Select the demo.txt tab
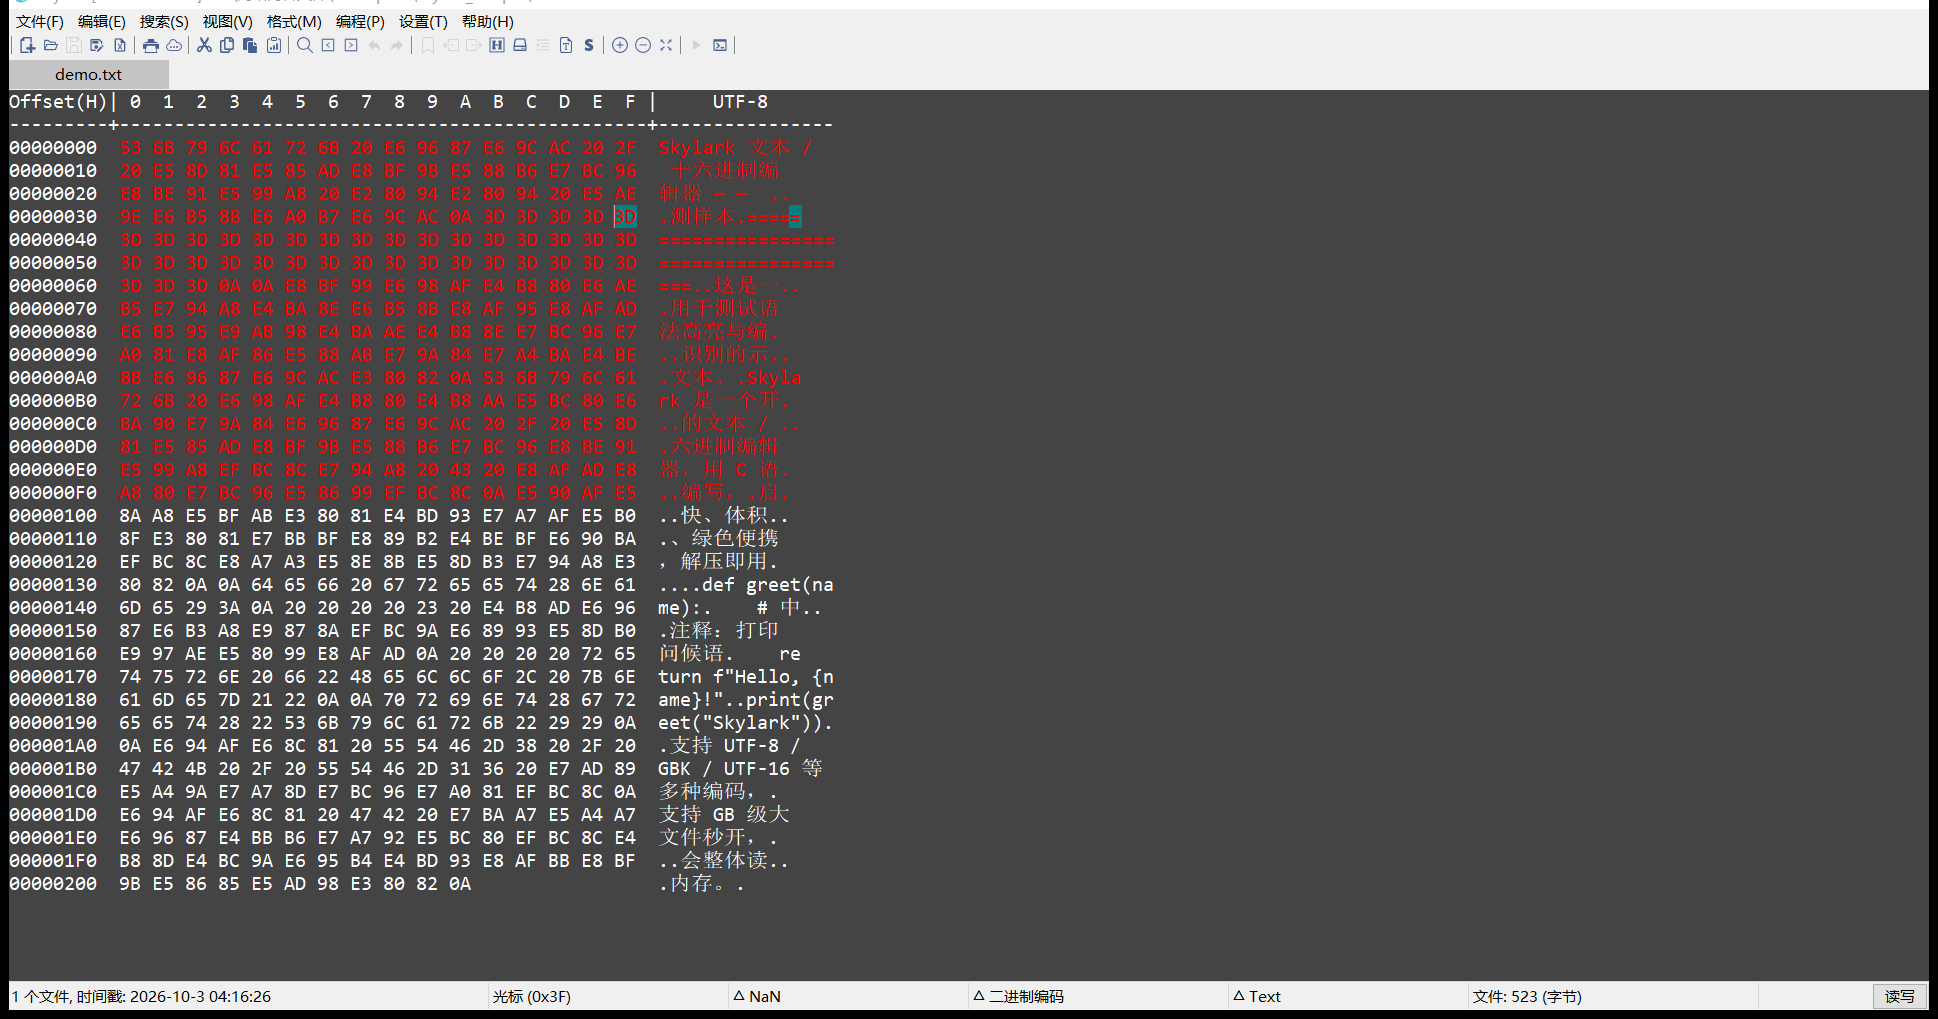The width and height of the screenshot is (1938, 1019). pyautogui.click(x=88, y=74)
